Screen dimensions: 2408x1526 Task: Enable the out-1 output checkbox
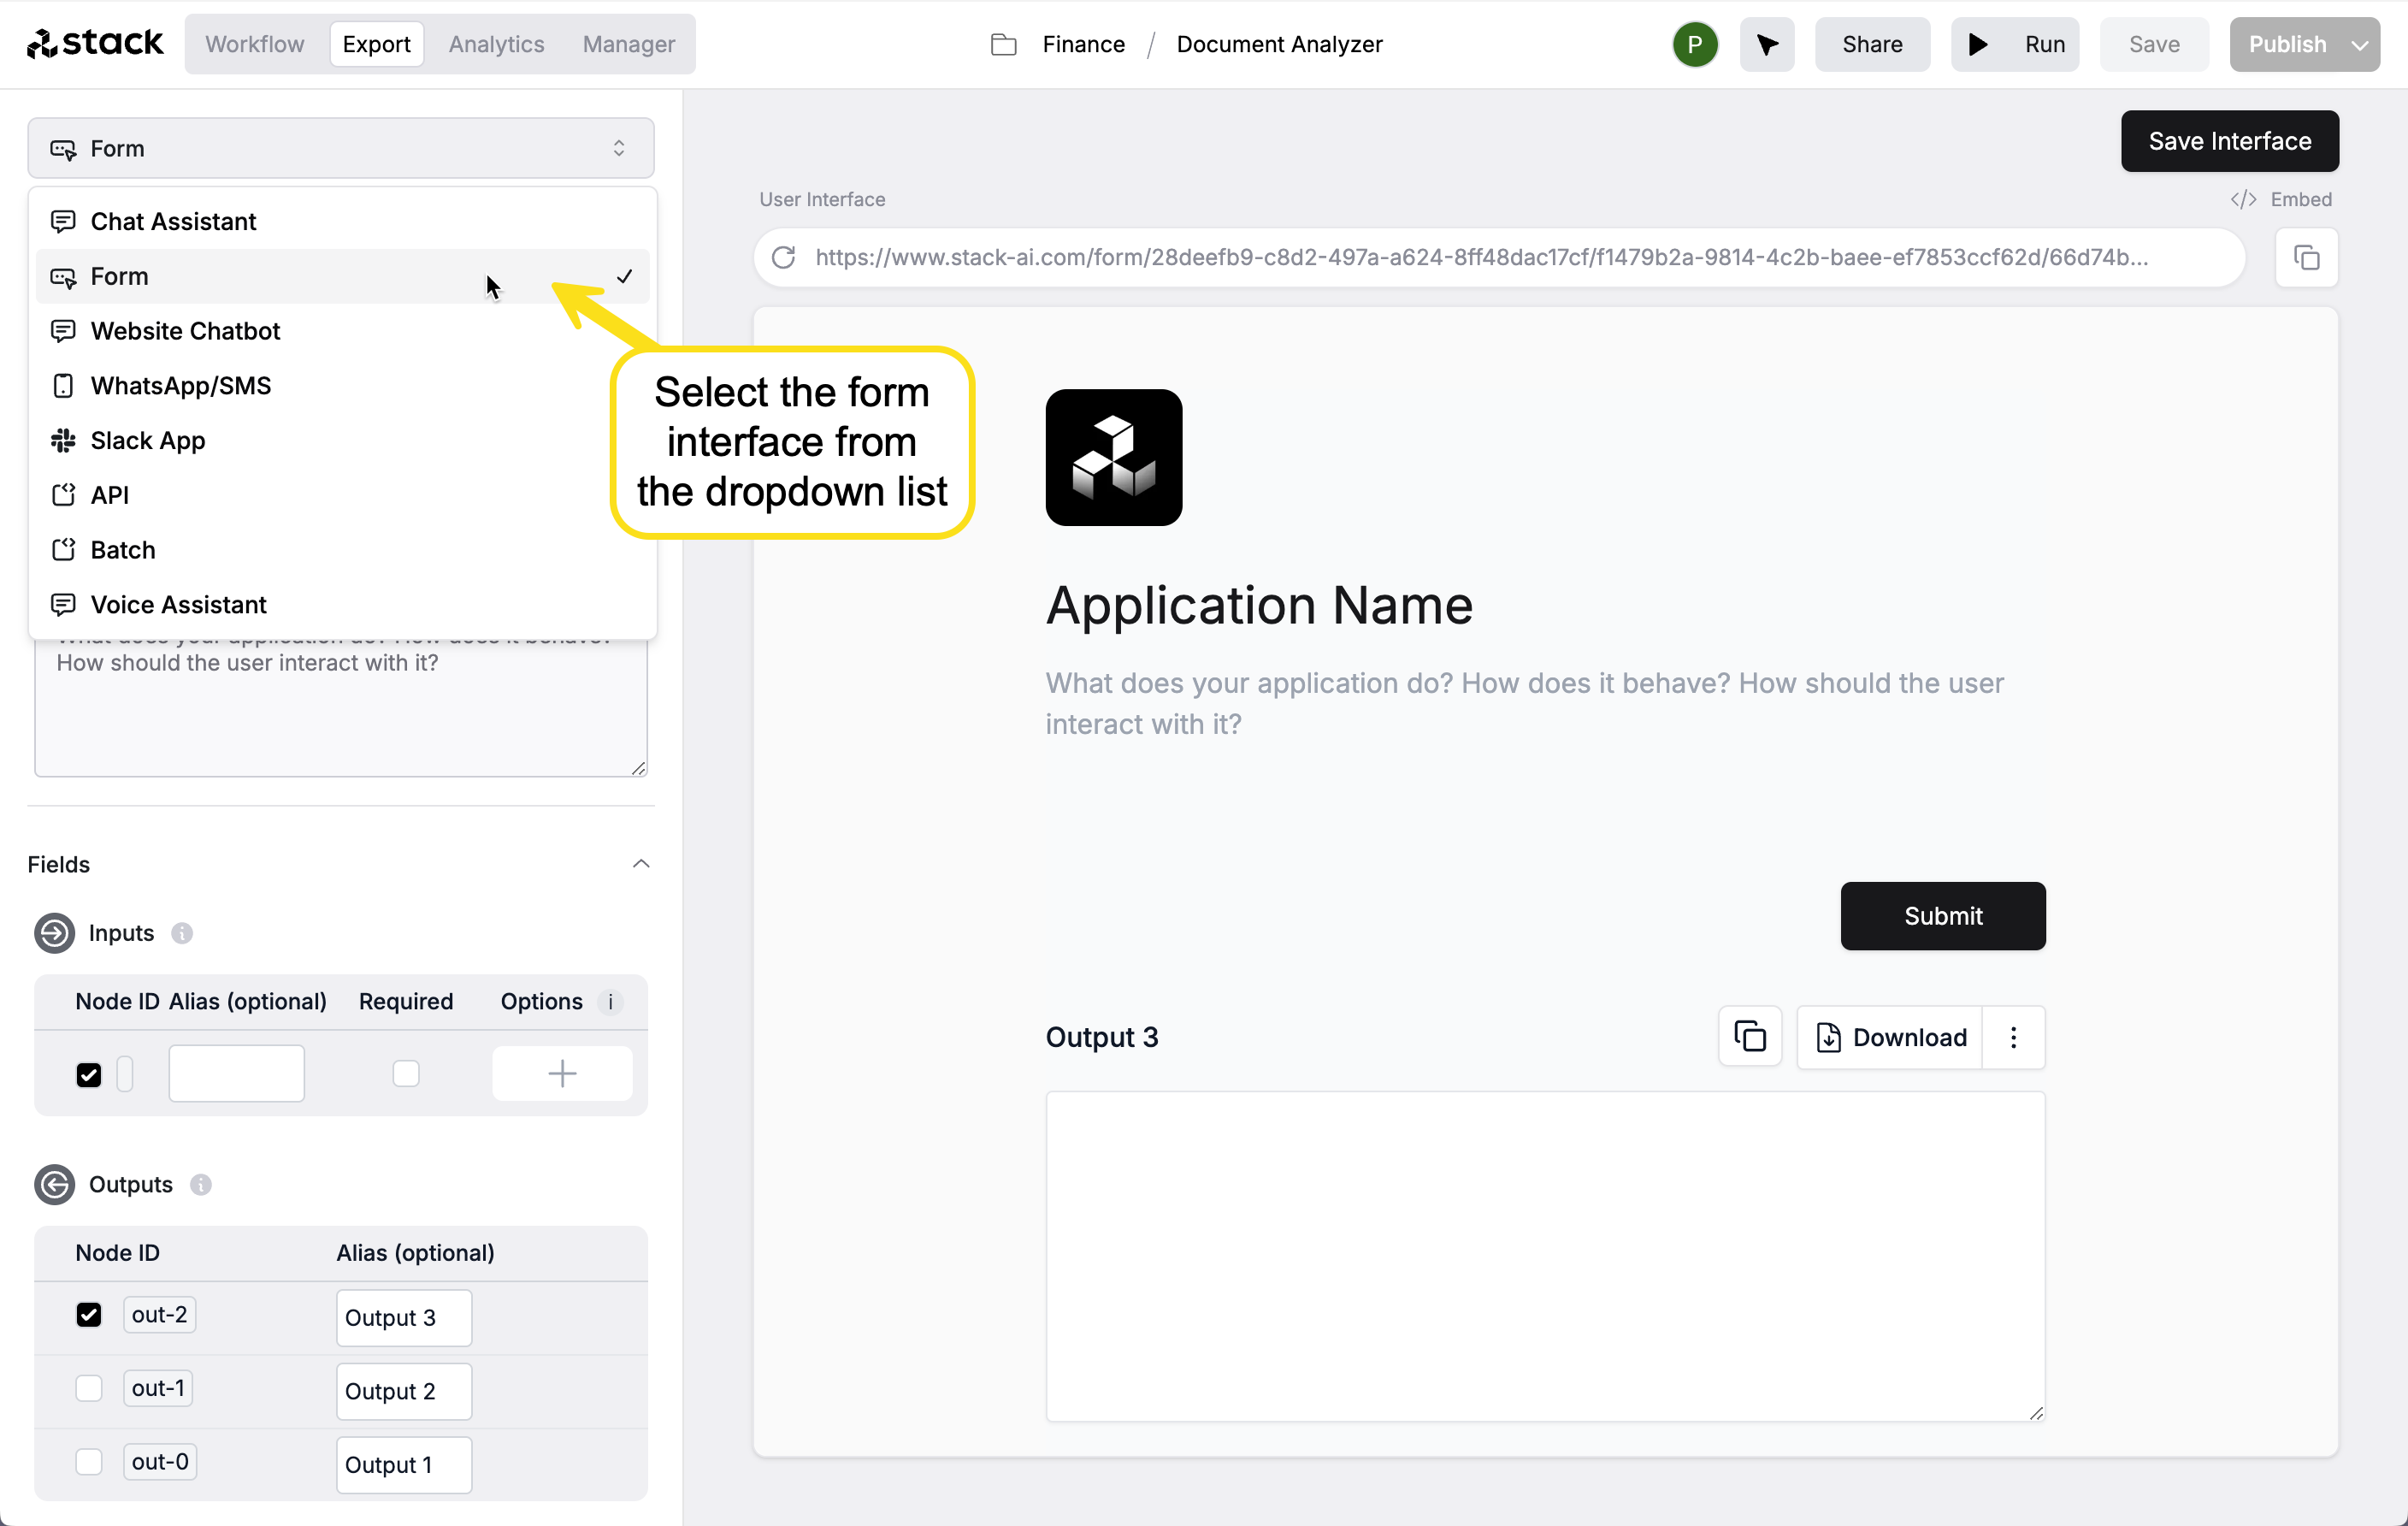88,1387
